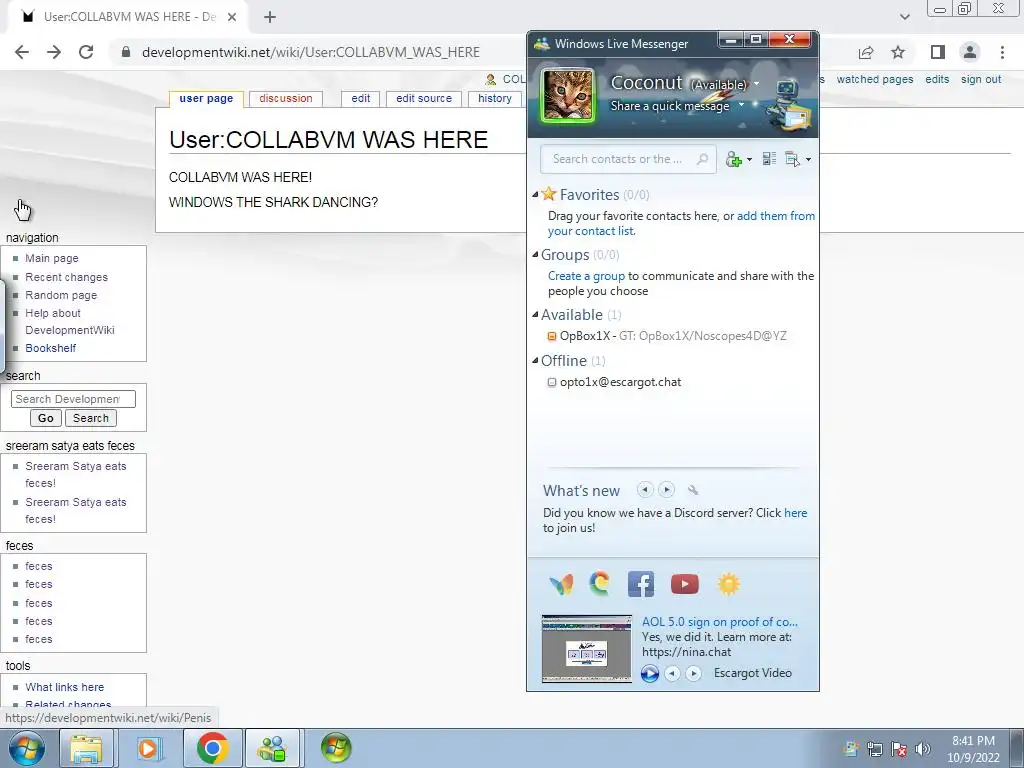
Task: Open the Facebook icon in Messenger
Action: click(641, 584)
